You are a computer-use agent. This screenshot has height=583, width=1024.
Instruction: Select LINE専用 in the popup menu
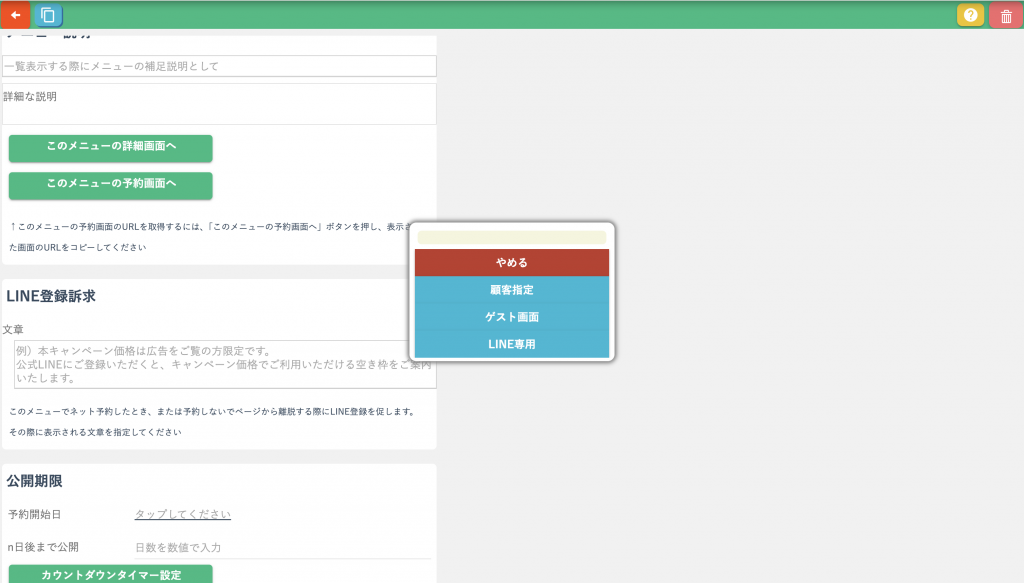pyautogui.click(x=511, y=344)
